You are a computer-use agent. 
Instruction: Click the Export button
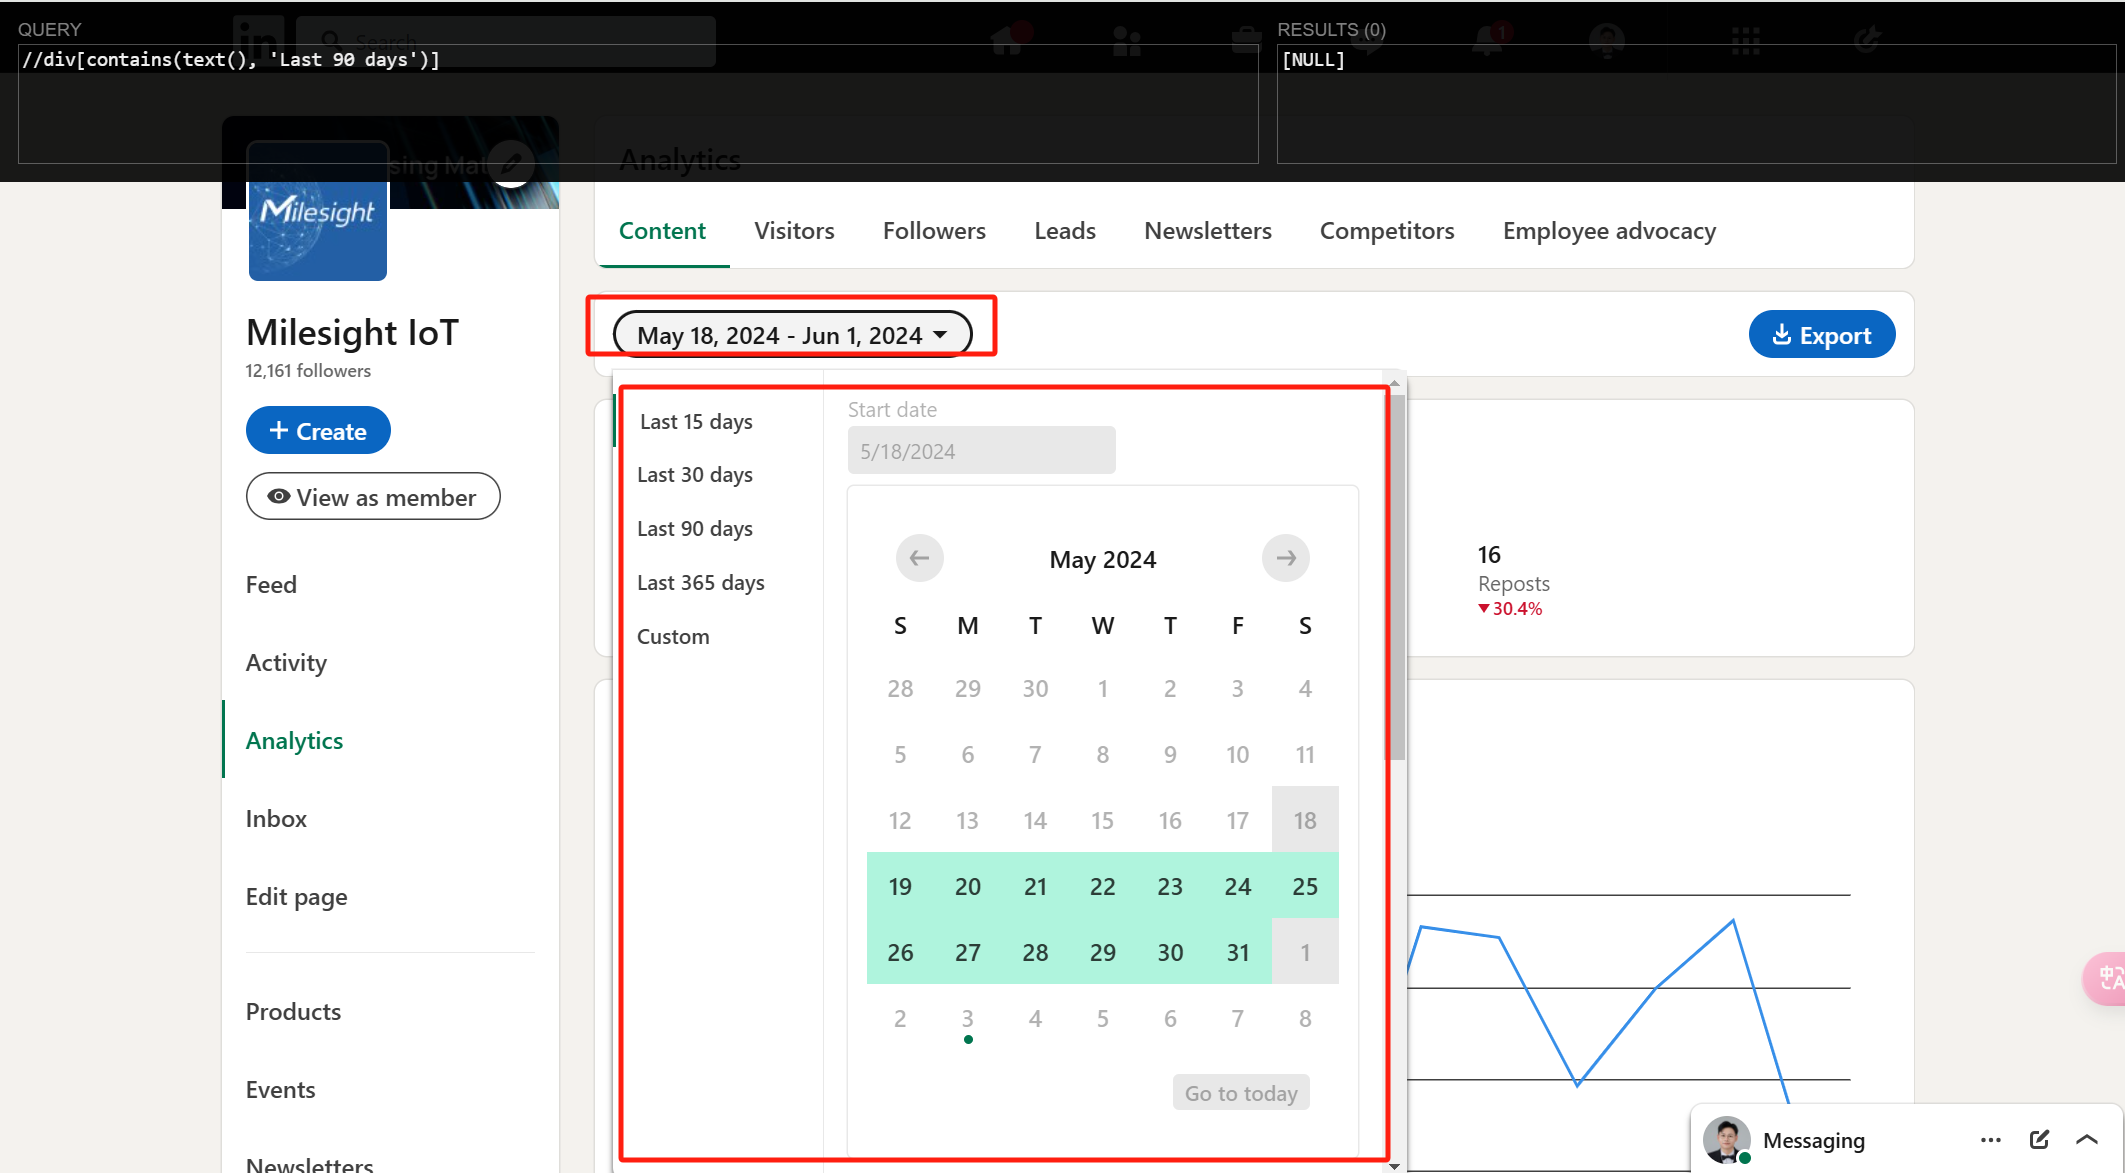pos(1821,335)
